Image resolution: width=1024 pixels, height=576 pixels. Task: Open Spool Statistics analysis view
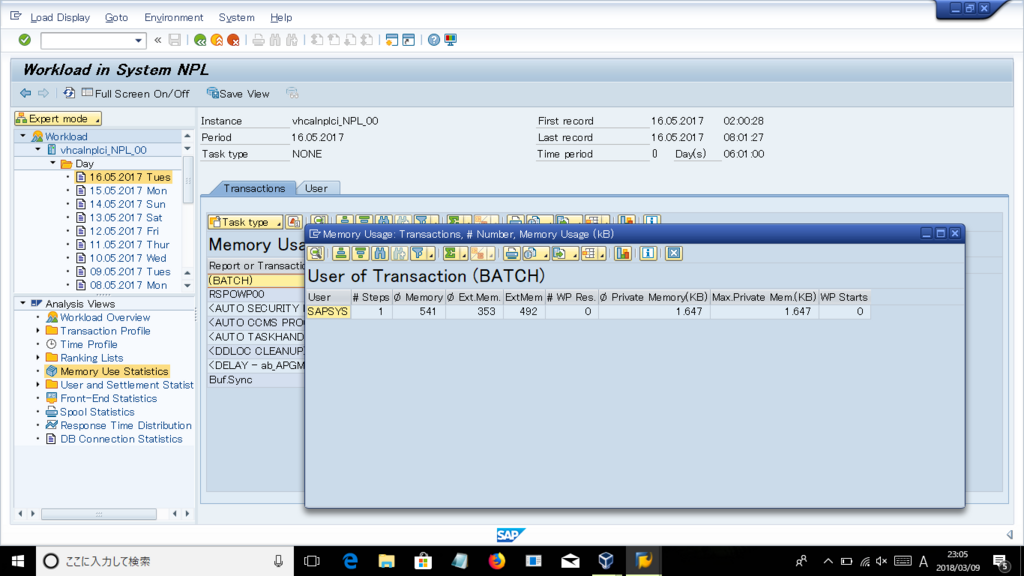[x=97, y=412]
